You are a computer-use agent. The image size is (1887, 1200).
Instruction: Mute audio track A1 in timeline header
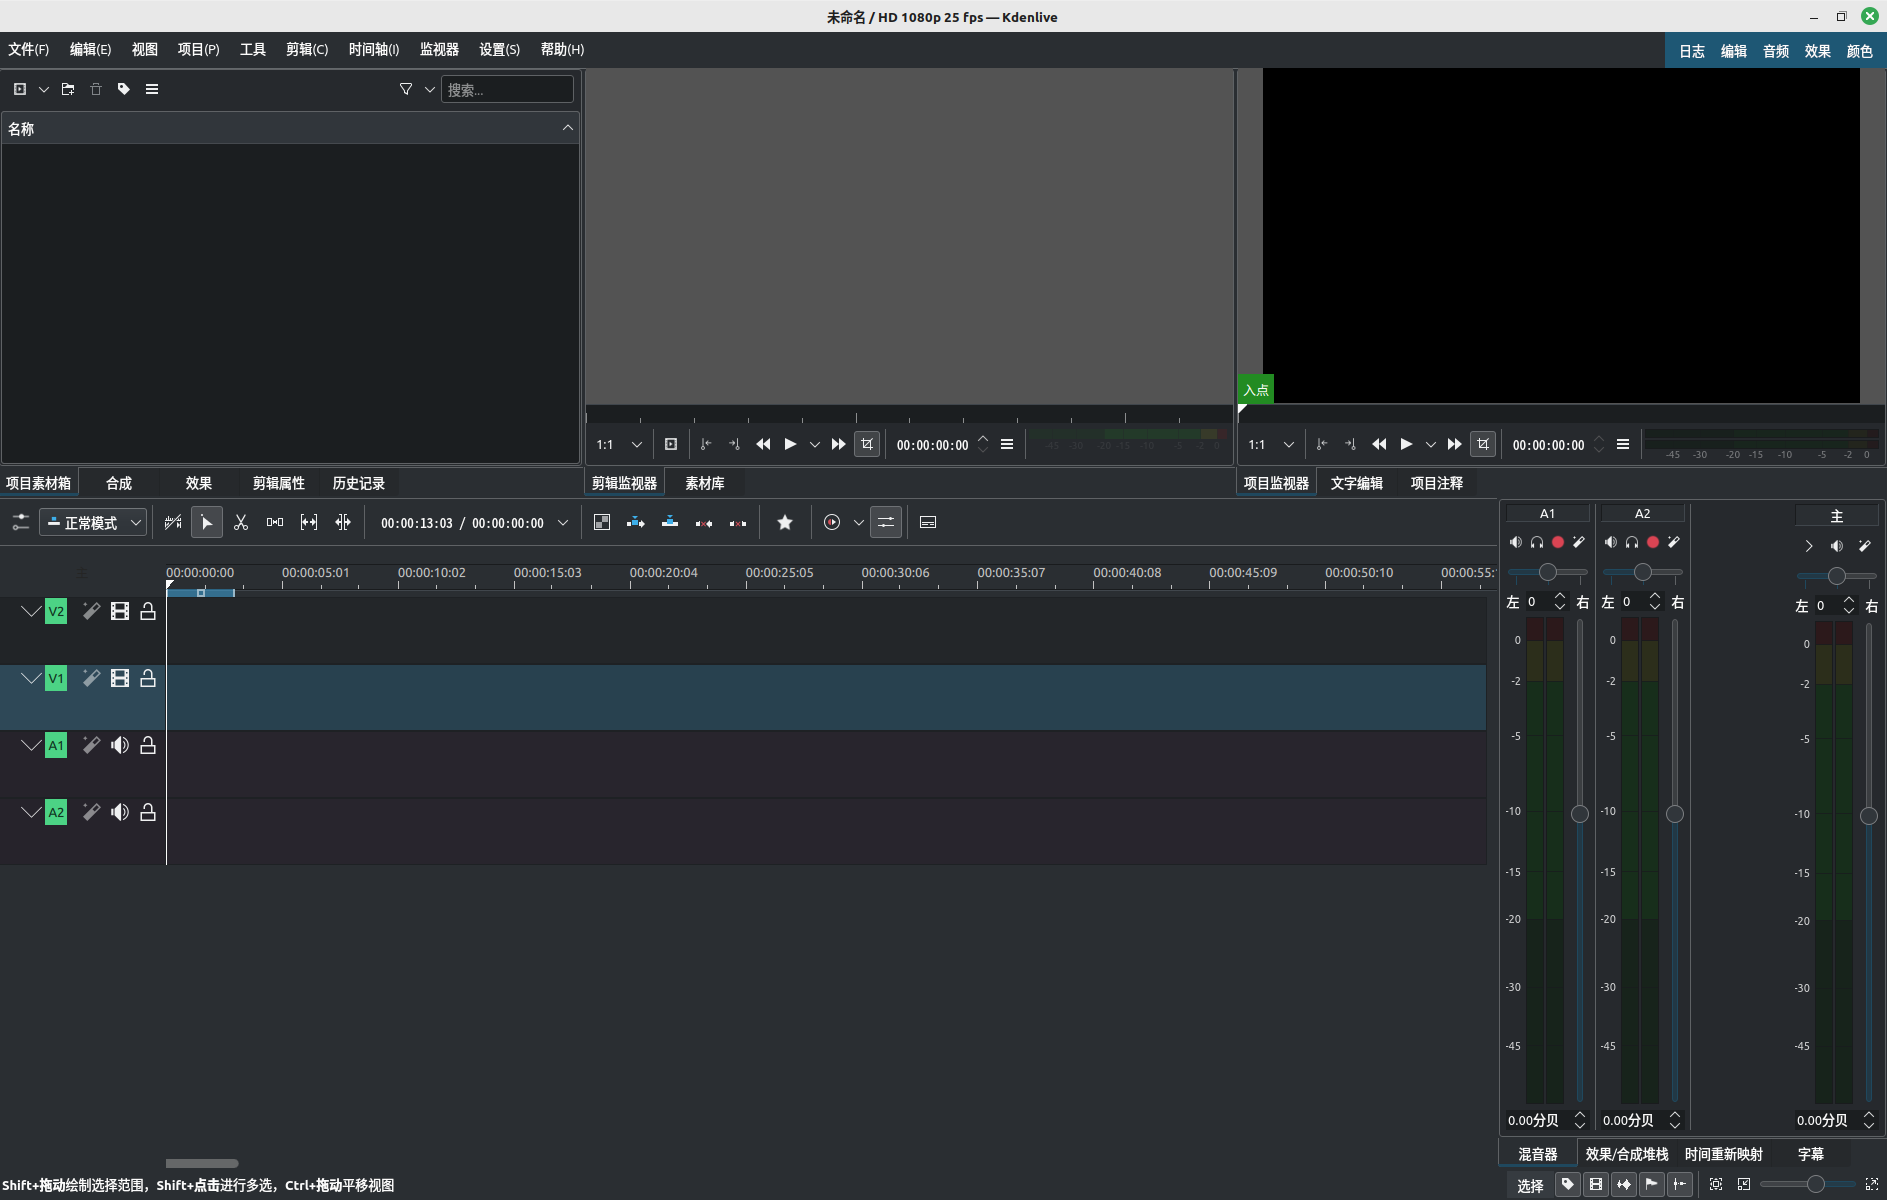(x=120, y=745)
